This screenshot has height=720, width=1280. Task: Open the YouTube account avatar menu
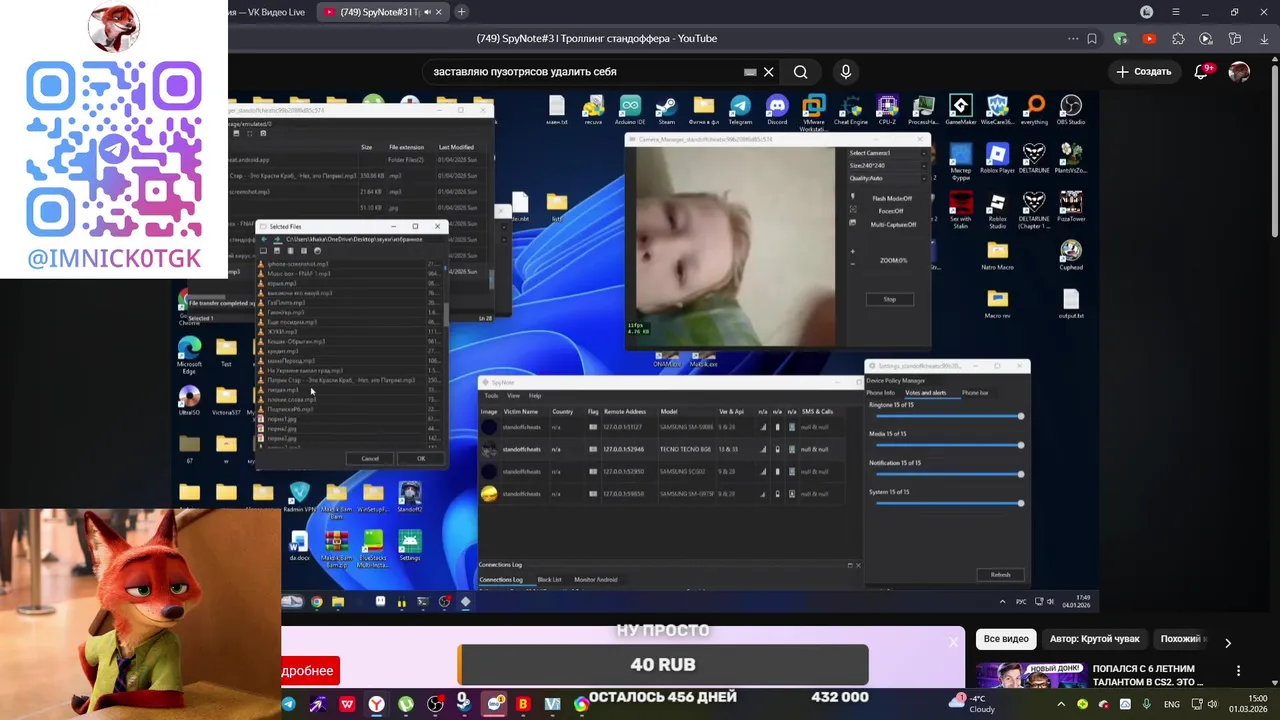1239,72
